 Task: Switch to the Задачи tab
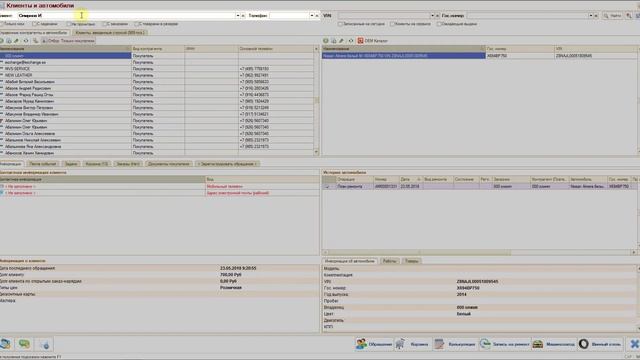coord(71,164)
